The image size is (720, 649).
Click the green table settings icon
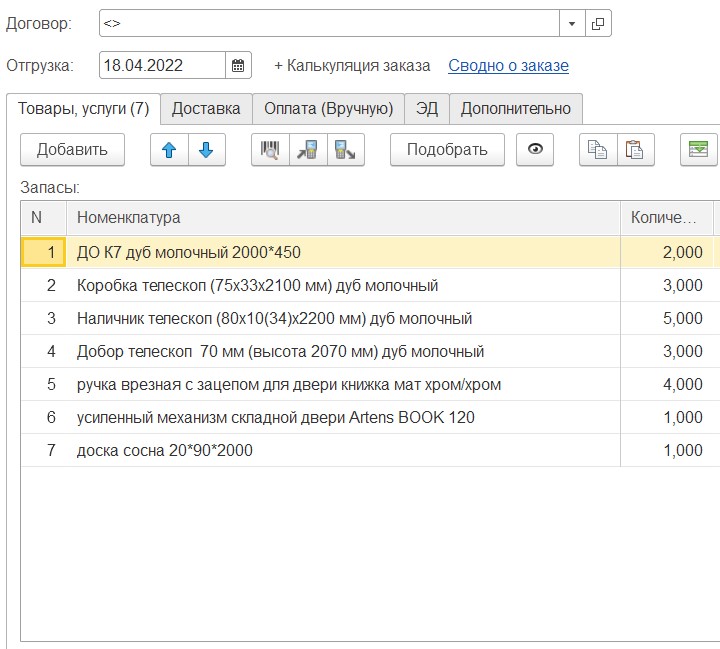coord(698,150)
